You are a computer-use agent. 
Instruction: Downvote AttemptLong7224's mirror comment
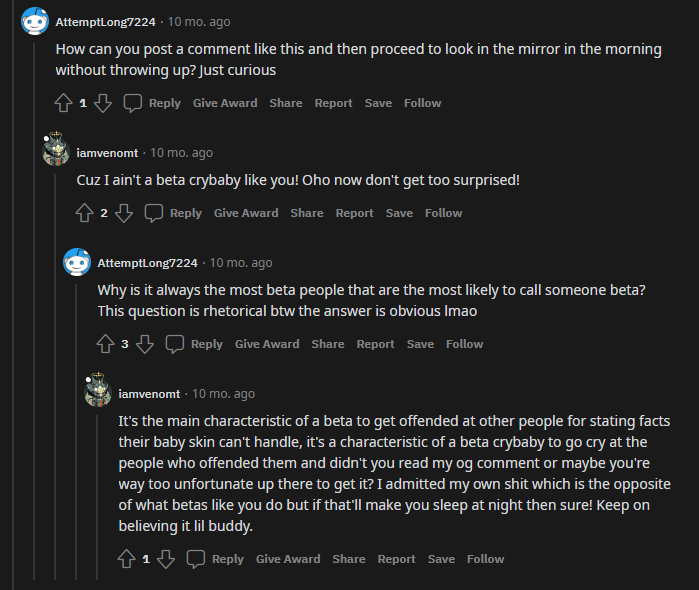(102, 103)
